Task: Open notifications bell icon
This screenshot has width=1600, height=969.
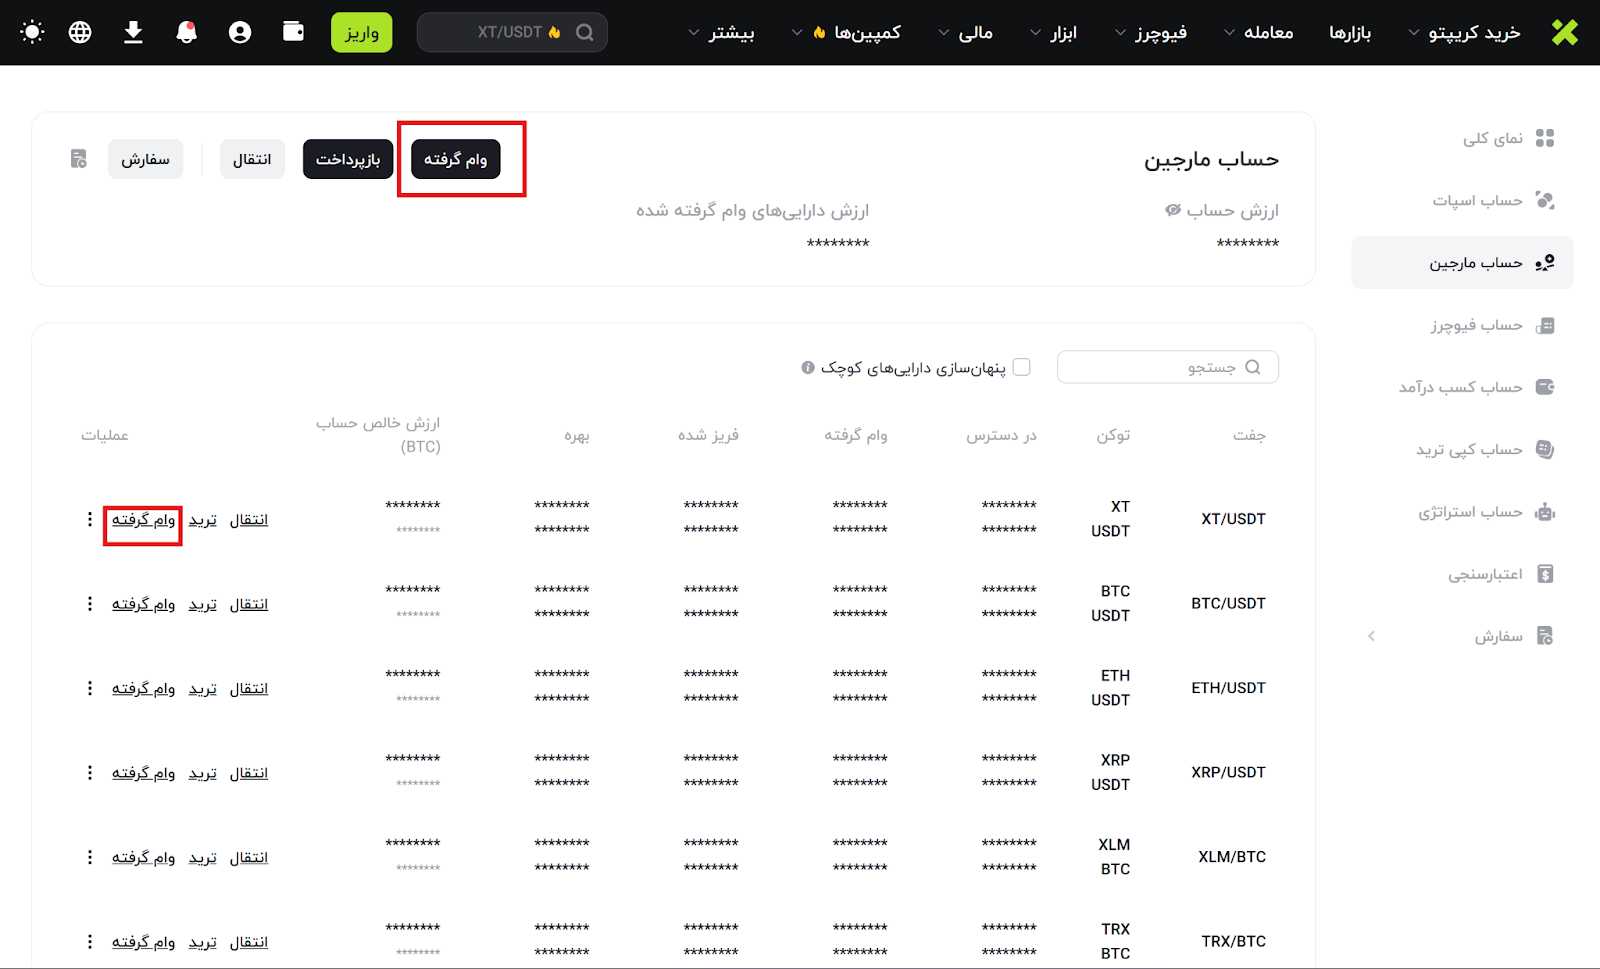Action: 186,32
